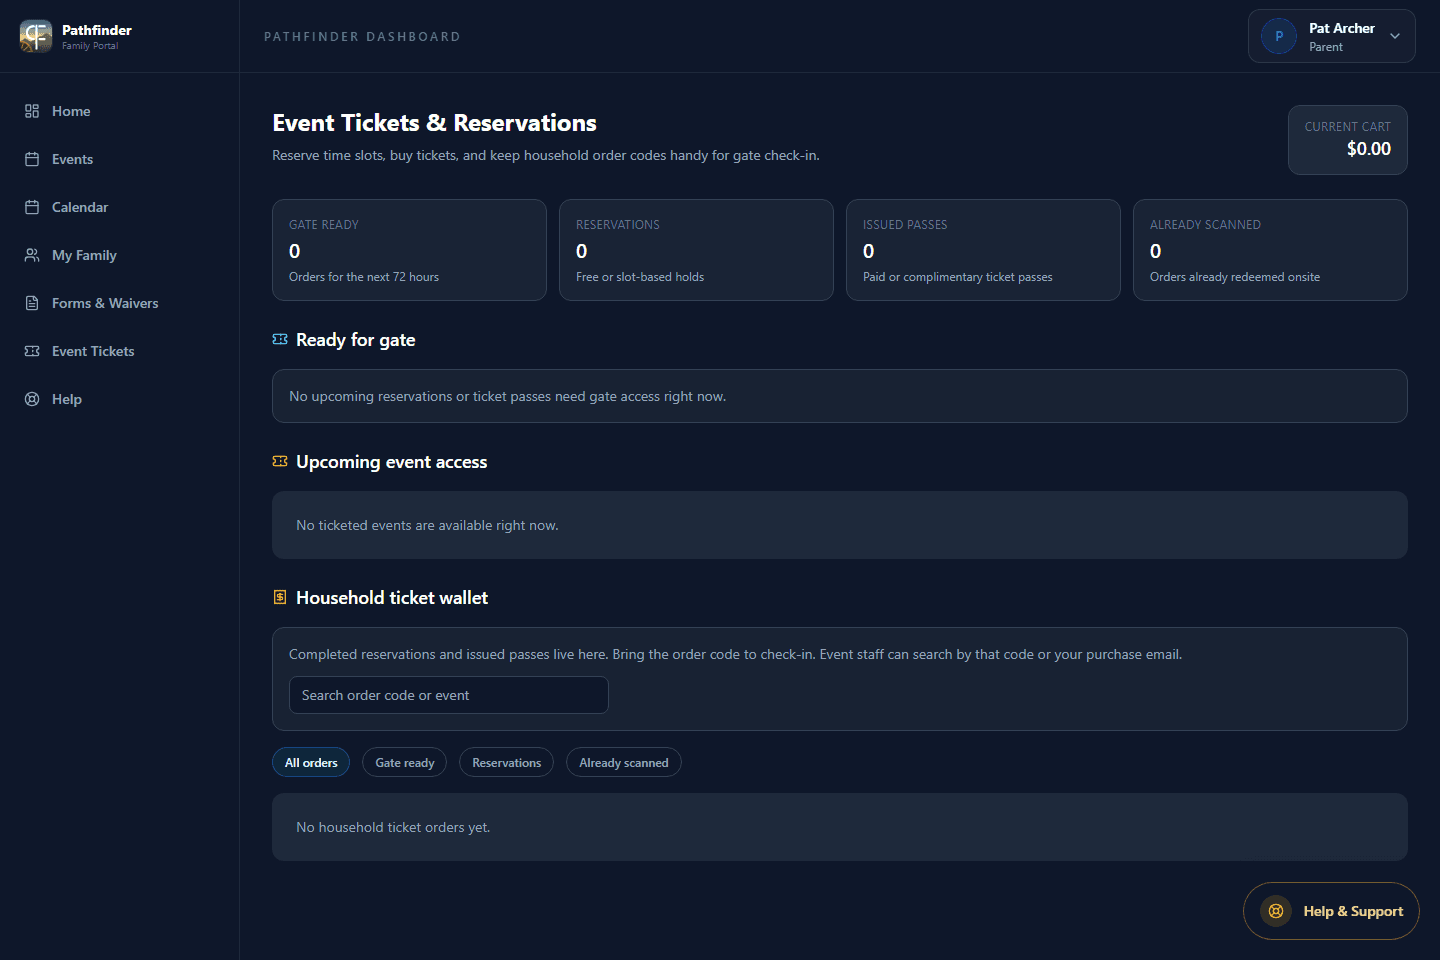Click the Home grid icon in sidebar

pyautogui.click(x=32, y=111)
